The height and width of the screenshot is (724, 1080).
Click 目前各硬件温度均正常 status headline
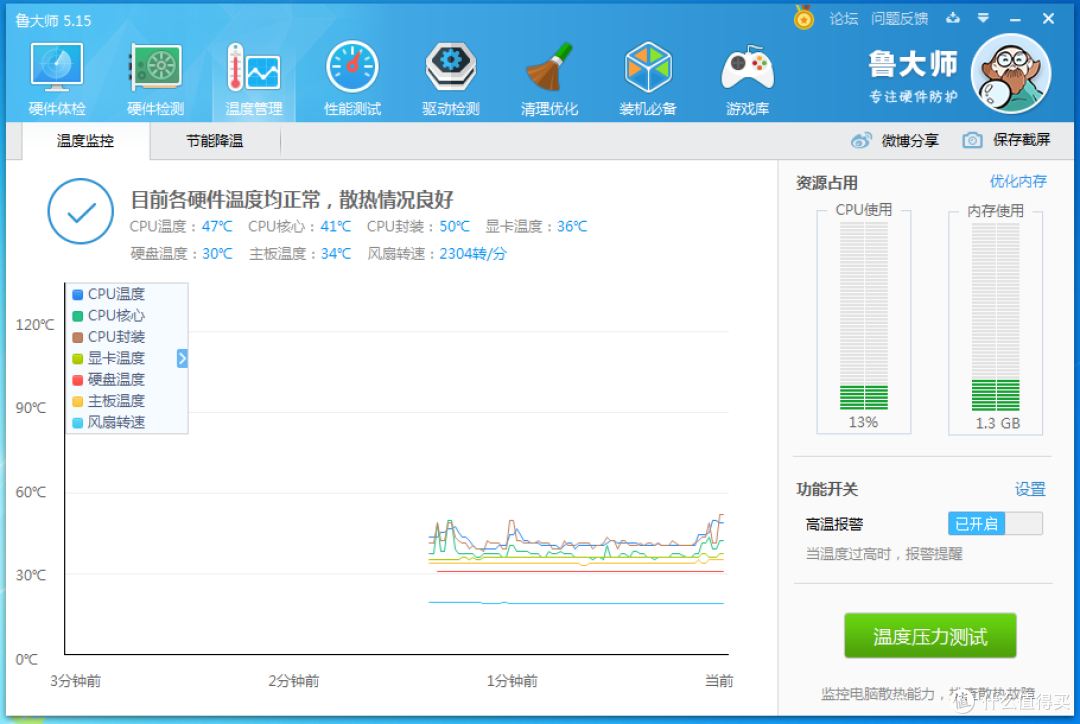pos(292,200)
